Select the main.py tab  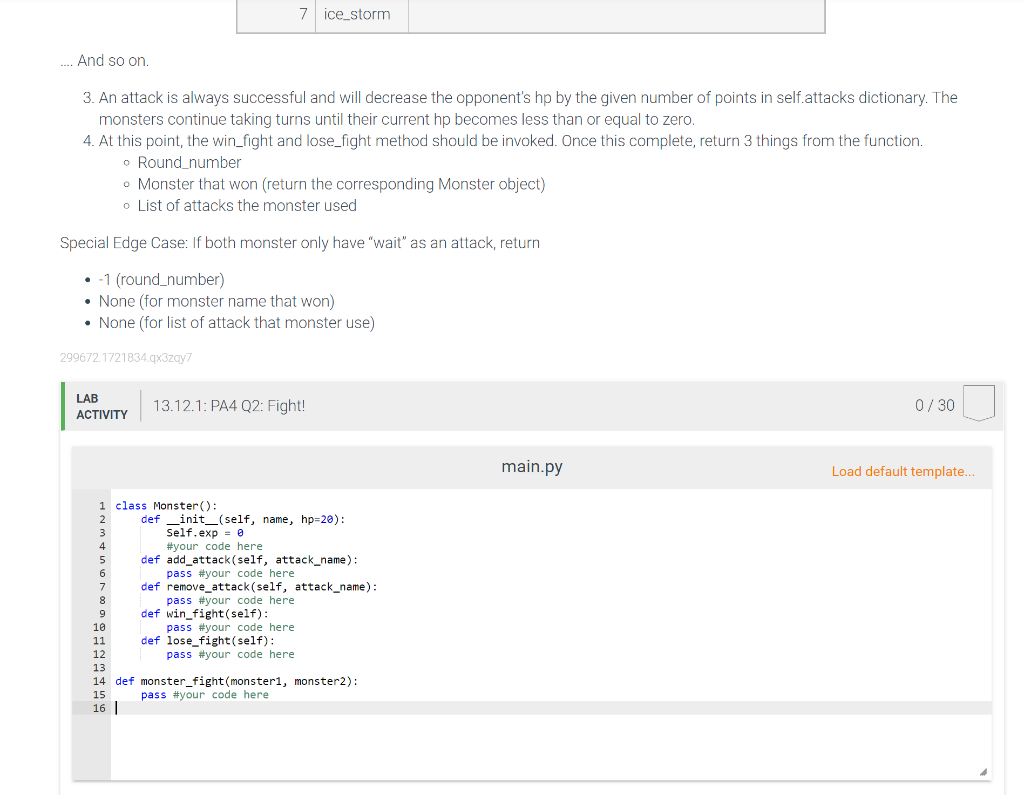[531, 466]
